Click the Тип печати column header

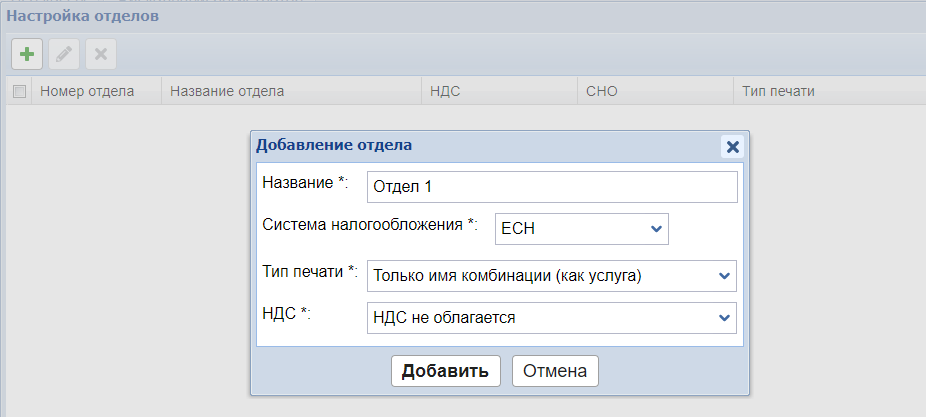(778, 91)
